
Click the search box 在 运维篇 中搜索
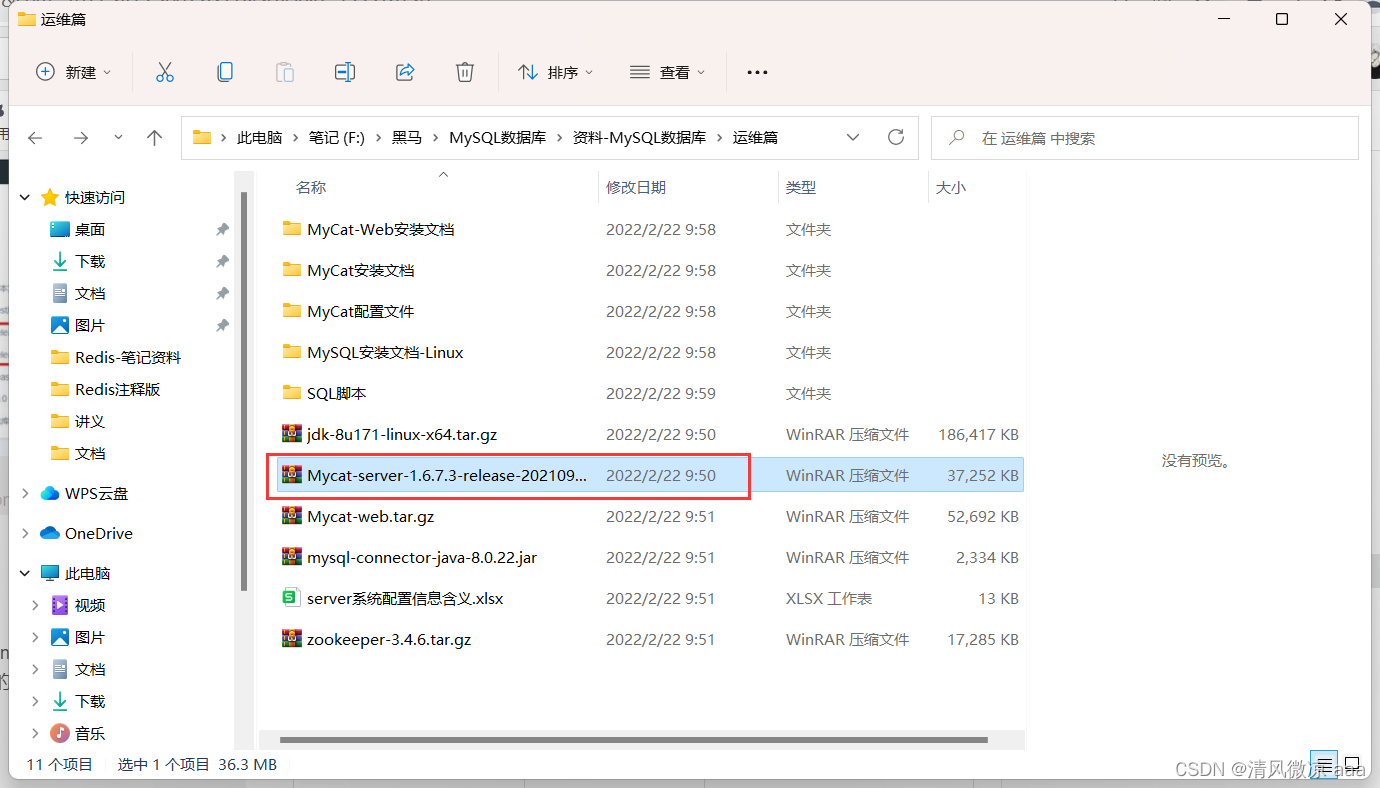(1144, 138)
